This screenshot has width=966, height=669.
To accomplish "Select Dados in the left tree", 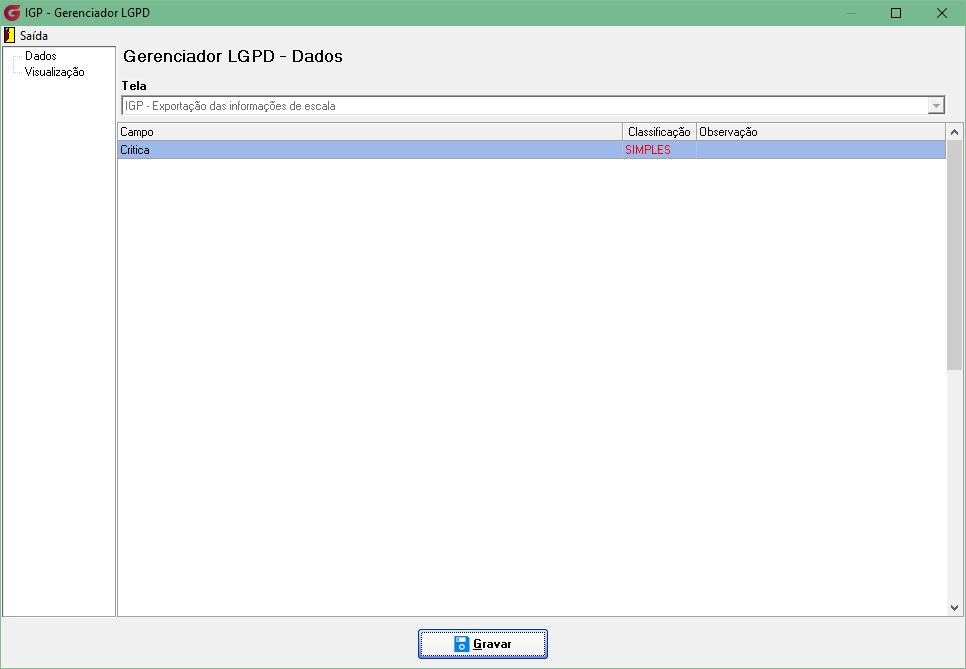I will click(41, 56).
